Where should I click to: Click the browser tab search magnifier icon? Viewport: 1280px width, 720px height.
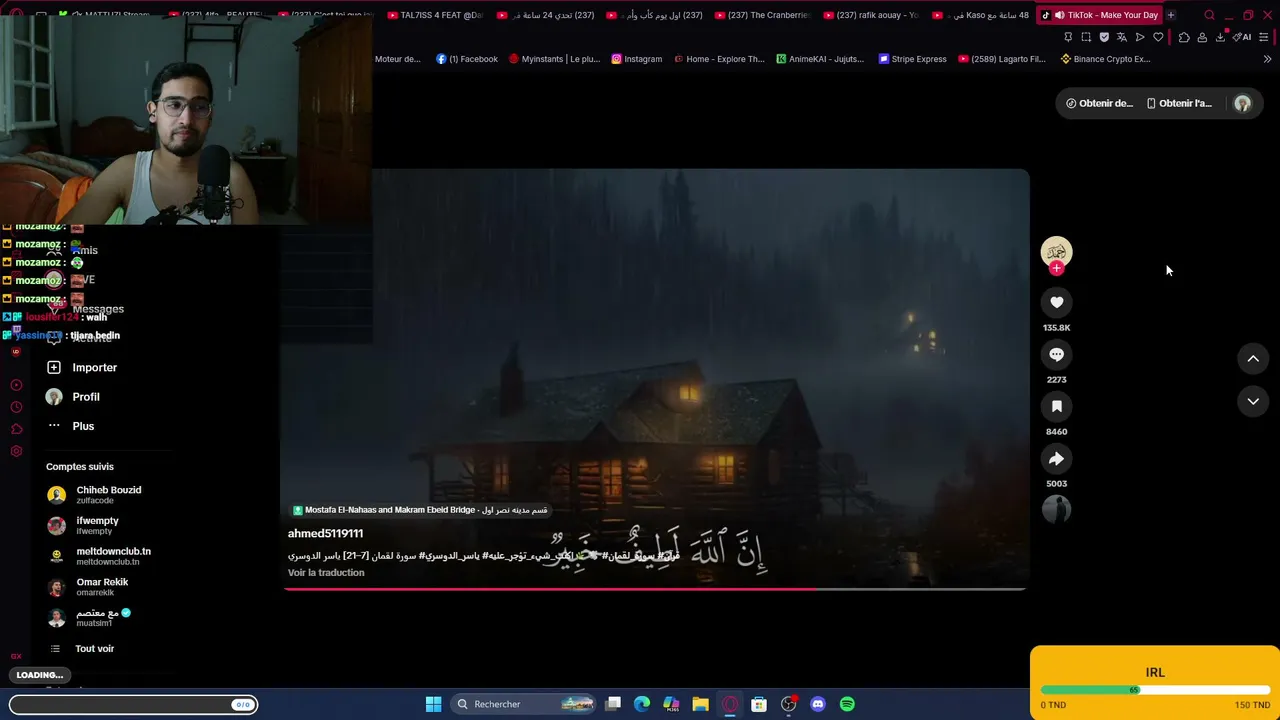(x=1209, y=15)
